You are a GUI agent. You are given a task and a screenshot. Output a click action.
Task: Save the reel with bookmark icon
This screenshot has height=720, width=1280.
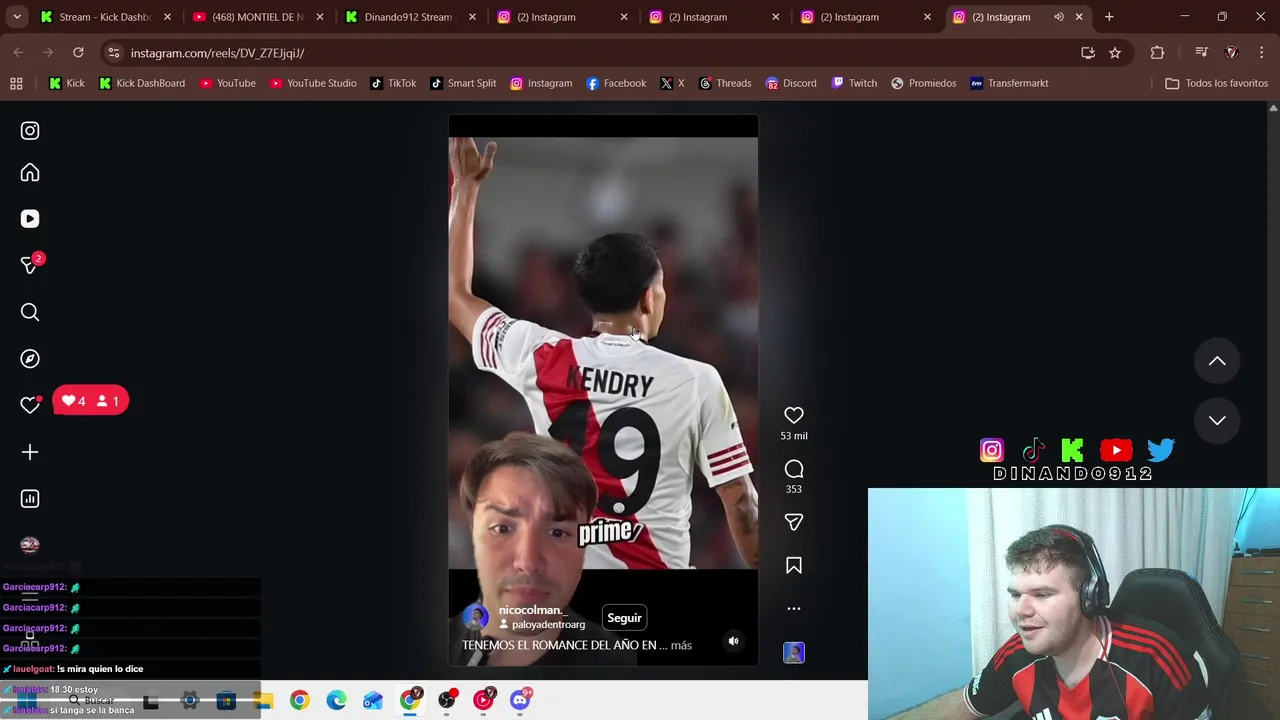794,566
